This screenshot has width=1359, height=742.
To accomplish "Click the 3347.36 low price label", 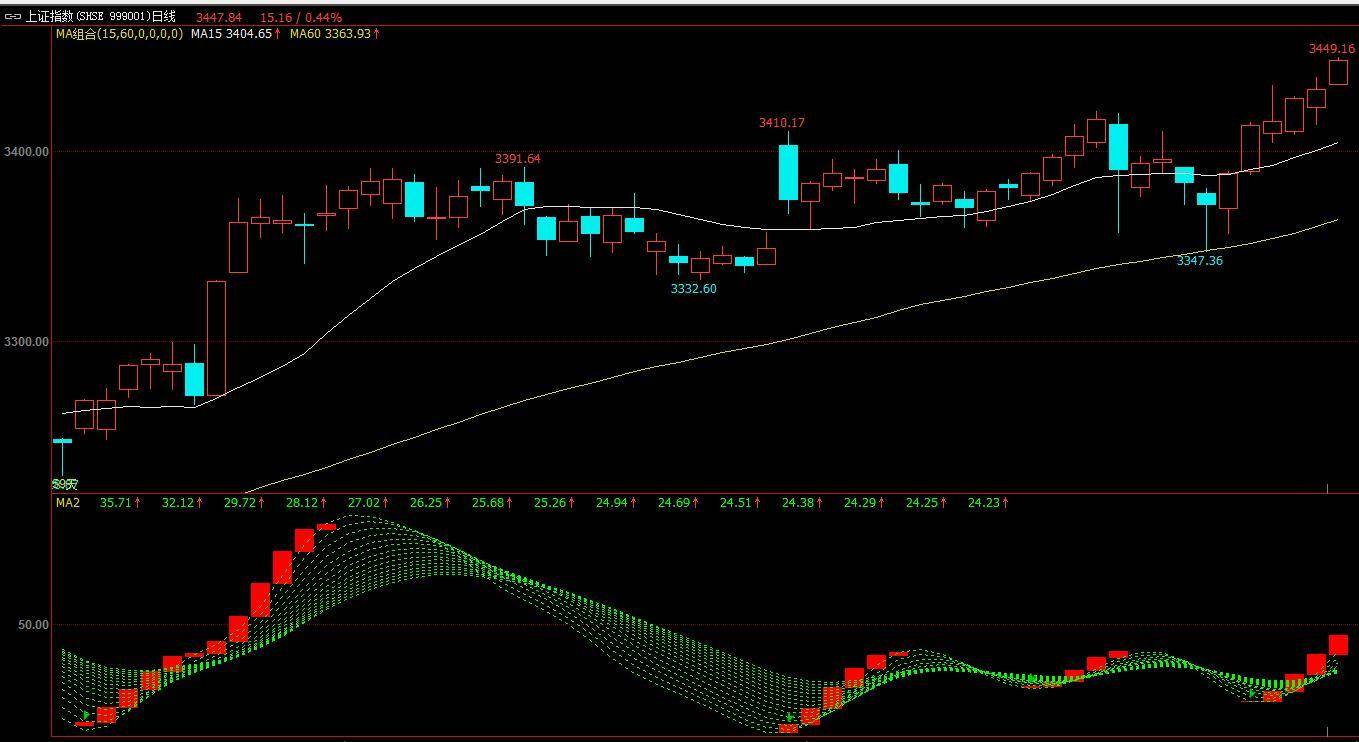I will pyautogui.click(x=1199, y=260).
